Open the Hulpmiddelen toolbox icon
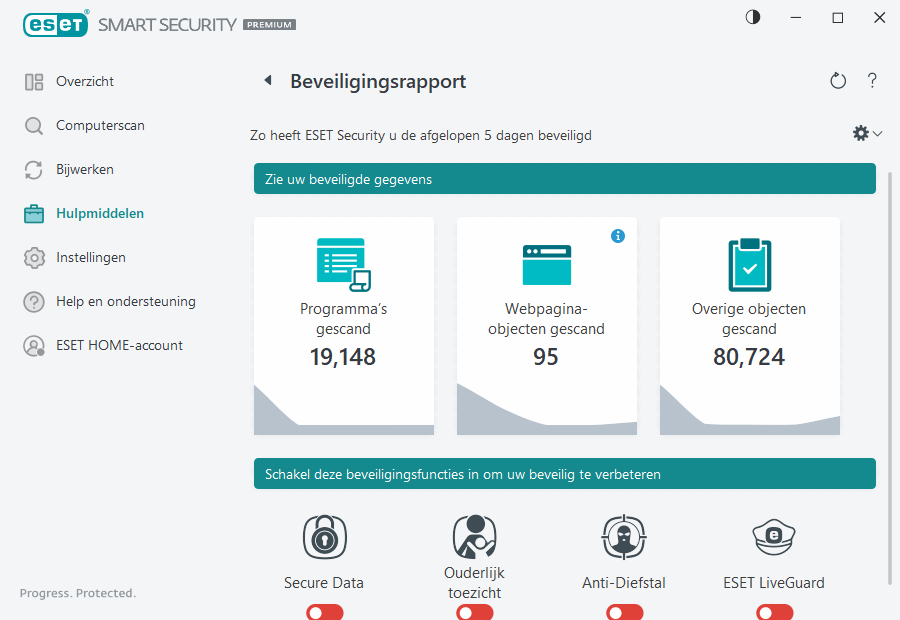 [33, 213]
